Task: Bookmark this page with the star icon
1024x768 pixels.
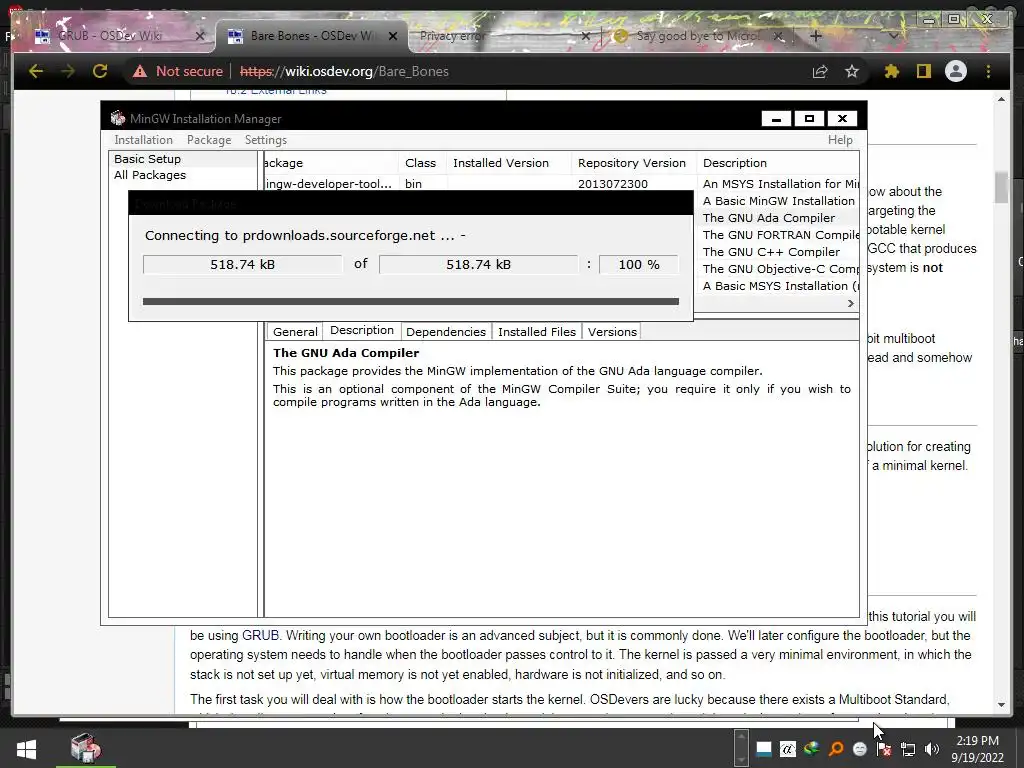Action: (852, 71)
